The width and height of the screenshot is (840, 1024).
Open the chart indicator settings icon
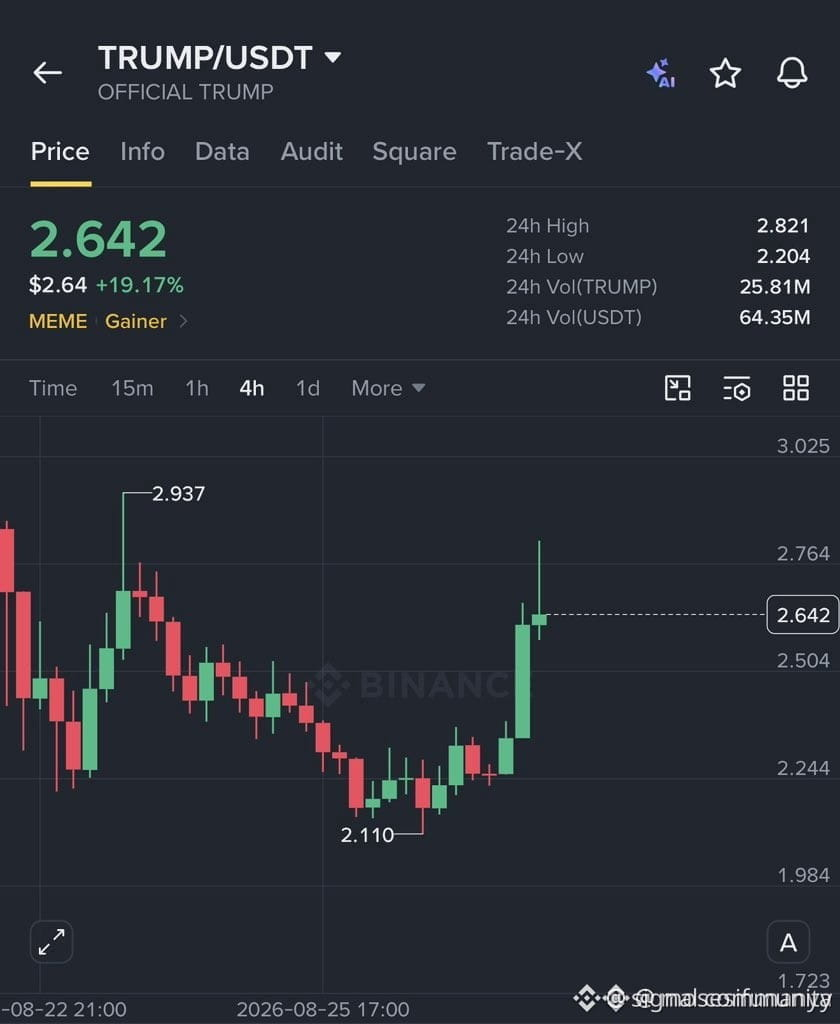[737, 388]
